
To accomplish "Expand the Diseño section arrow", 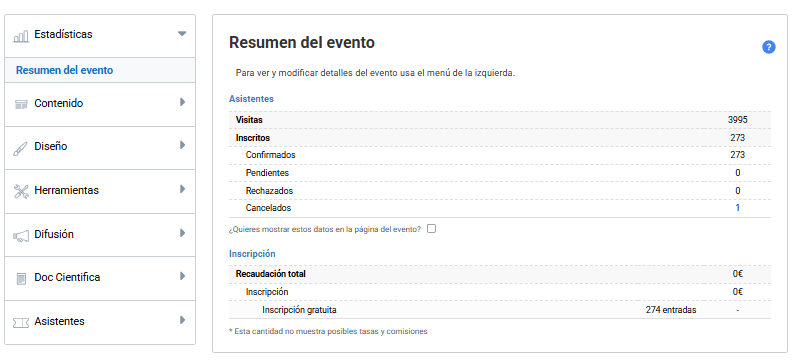I will (183, 145).
